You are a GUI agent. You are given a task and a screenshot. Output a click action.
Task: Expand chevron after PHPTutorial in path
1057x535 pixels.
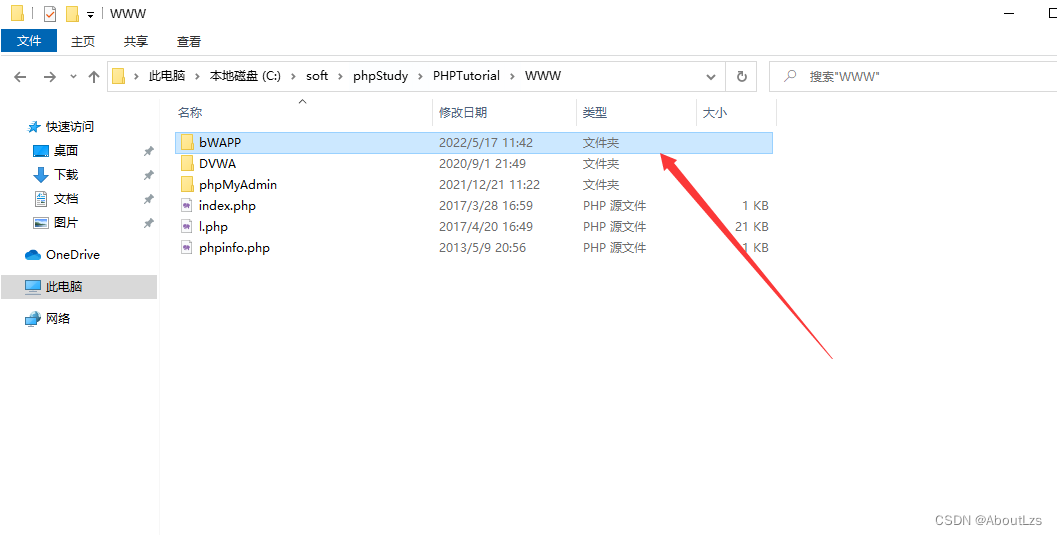pos(512,76)
